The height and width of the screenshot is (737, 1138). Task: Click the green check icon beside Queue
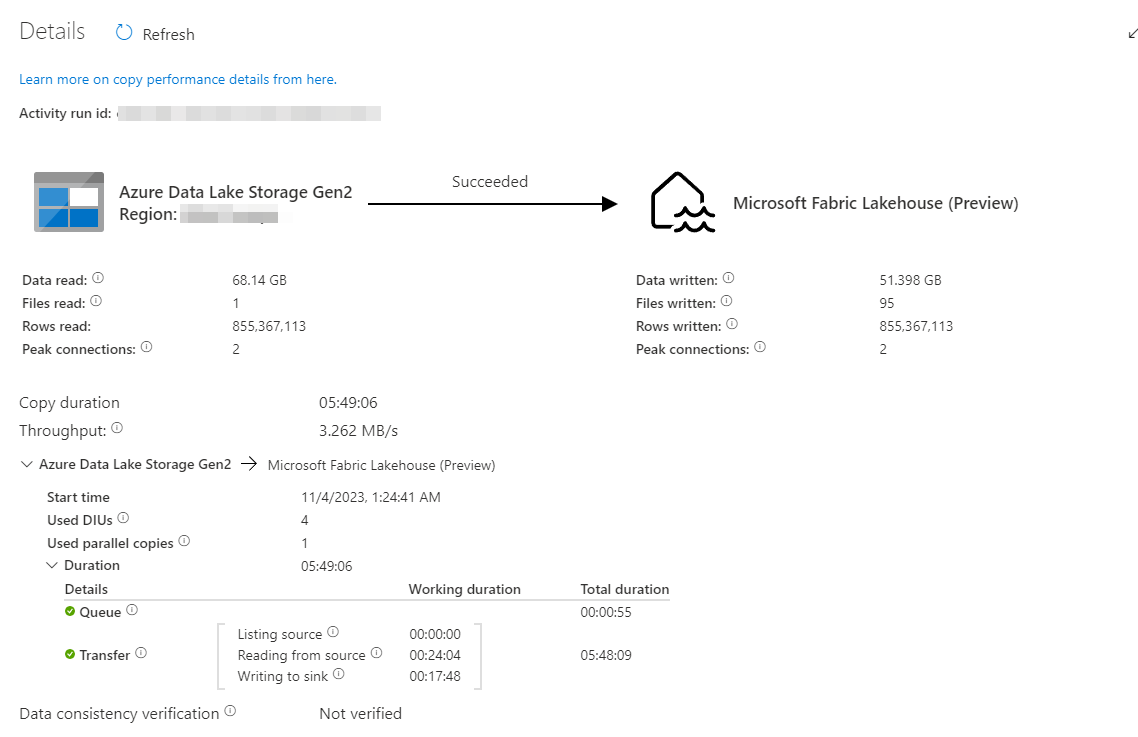click(x=70, y=611)
